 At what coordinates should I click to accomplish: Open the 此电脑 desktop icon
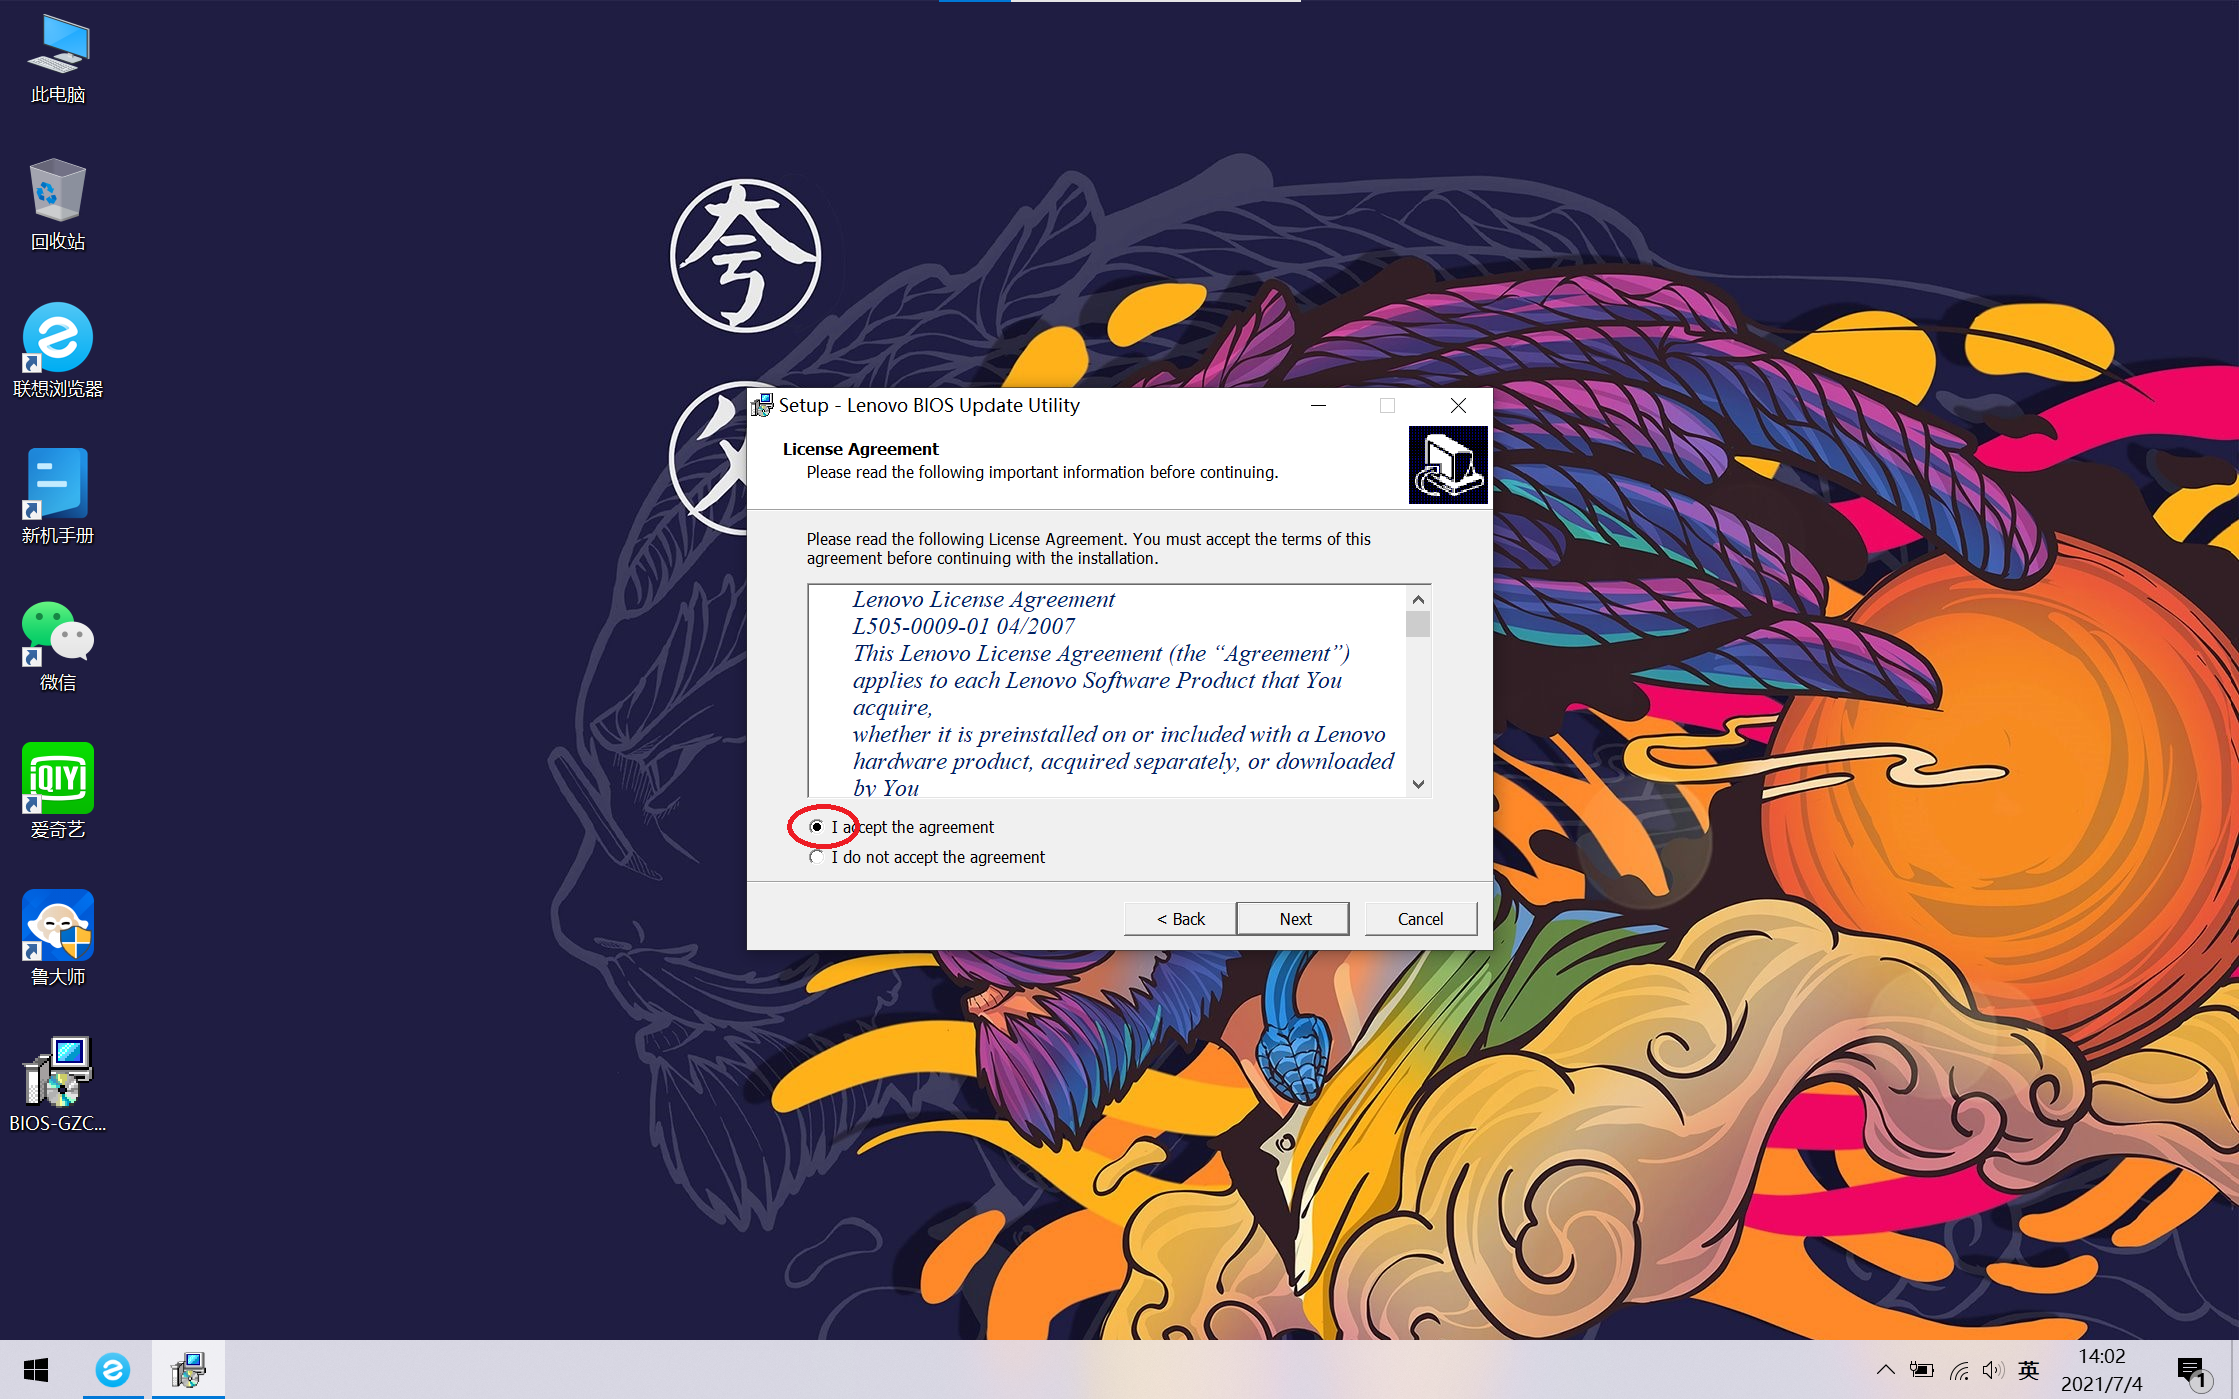pos(58,60)
